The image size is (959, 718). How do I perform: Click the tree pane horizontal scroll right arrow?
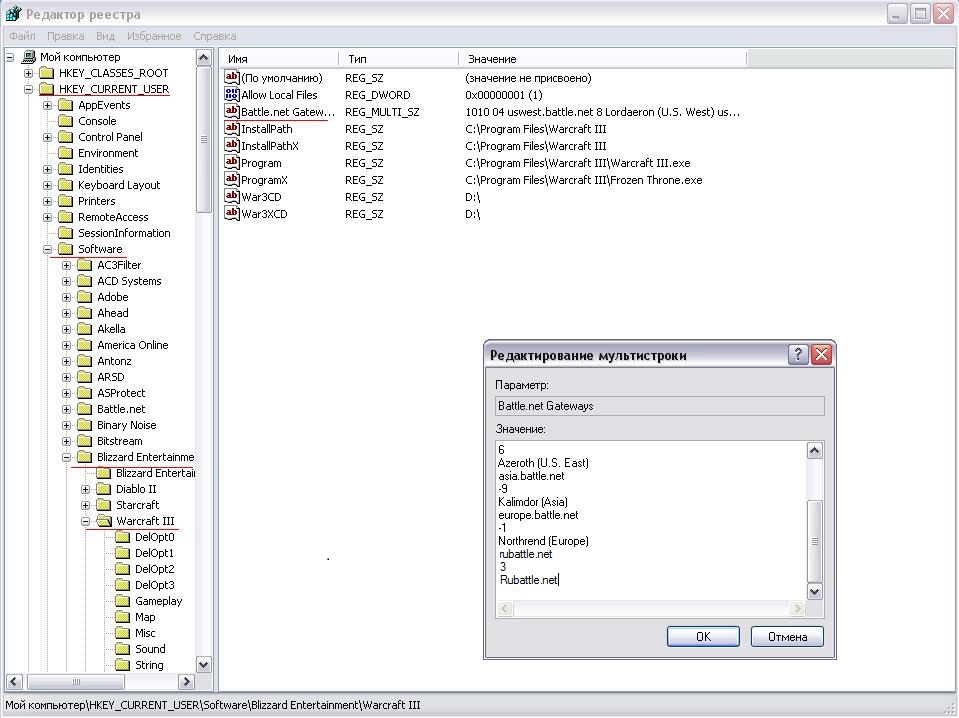click(x=187, y=681)
